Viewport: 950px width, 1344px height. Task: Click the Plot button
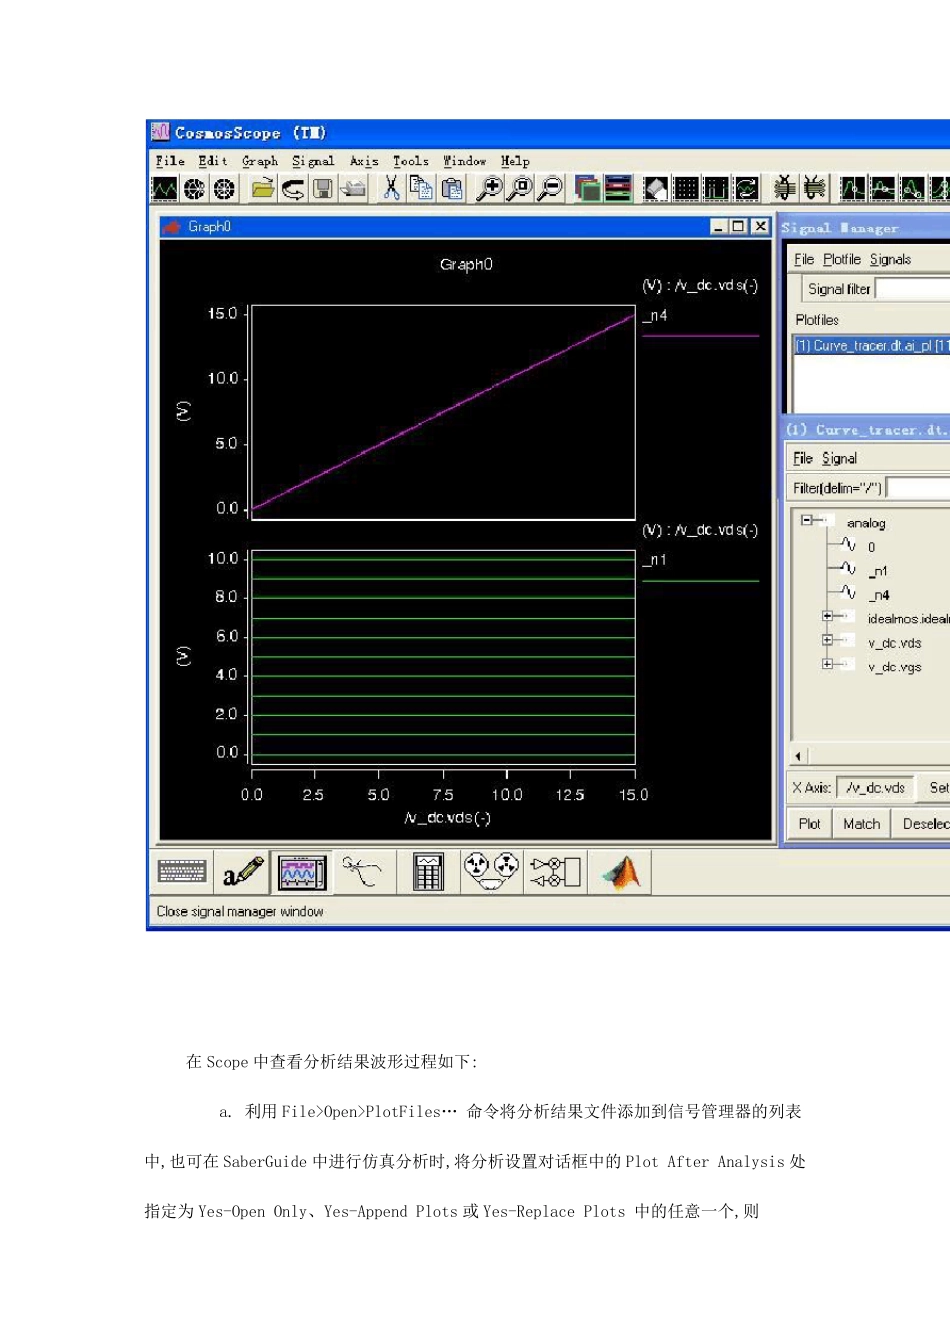point(809,824)
